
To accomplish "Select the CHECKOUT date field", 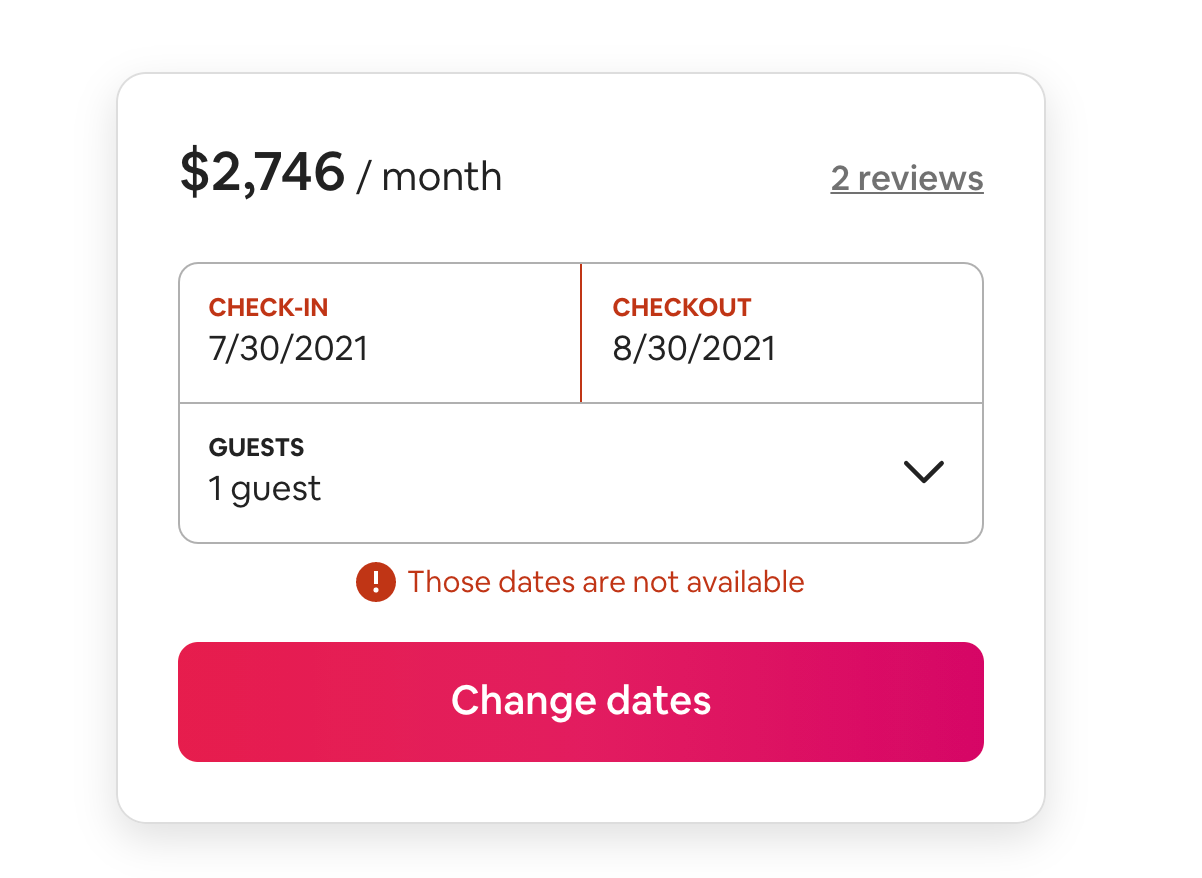I will pos(780,332).
